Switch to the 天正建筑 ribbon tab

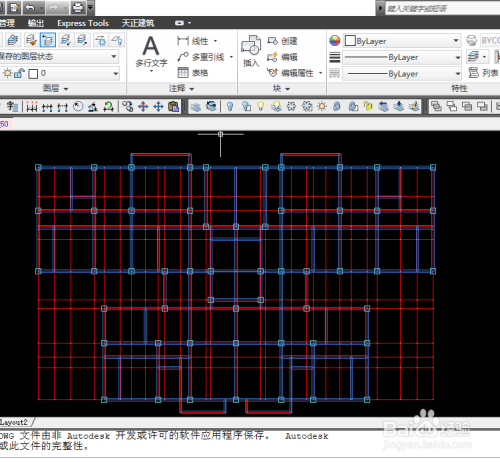[x=138, y=23]
